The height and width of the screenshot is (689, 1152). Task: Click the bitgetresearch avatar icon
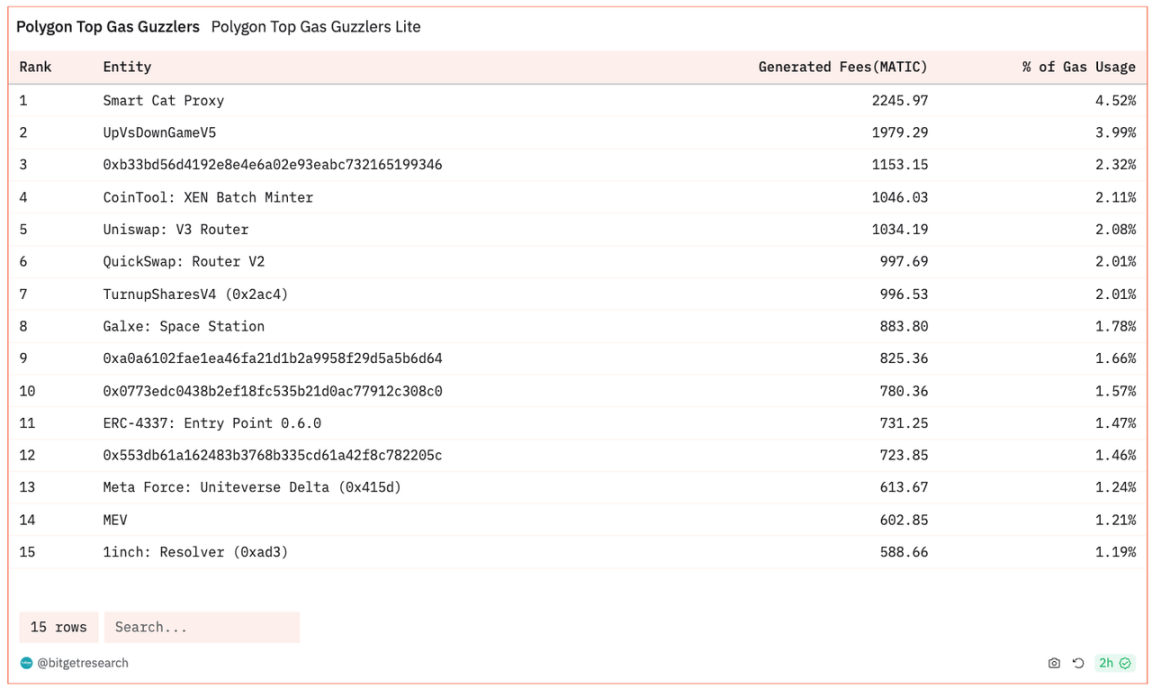[26, 663]
